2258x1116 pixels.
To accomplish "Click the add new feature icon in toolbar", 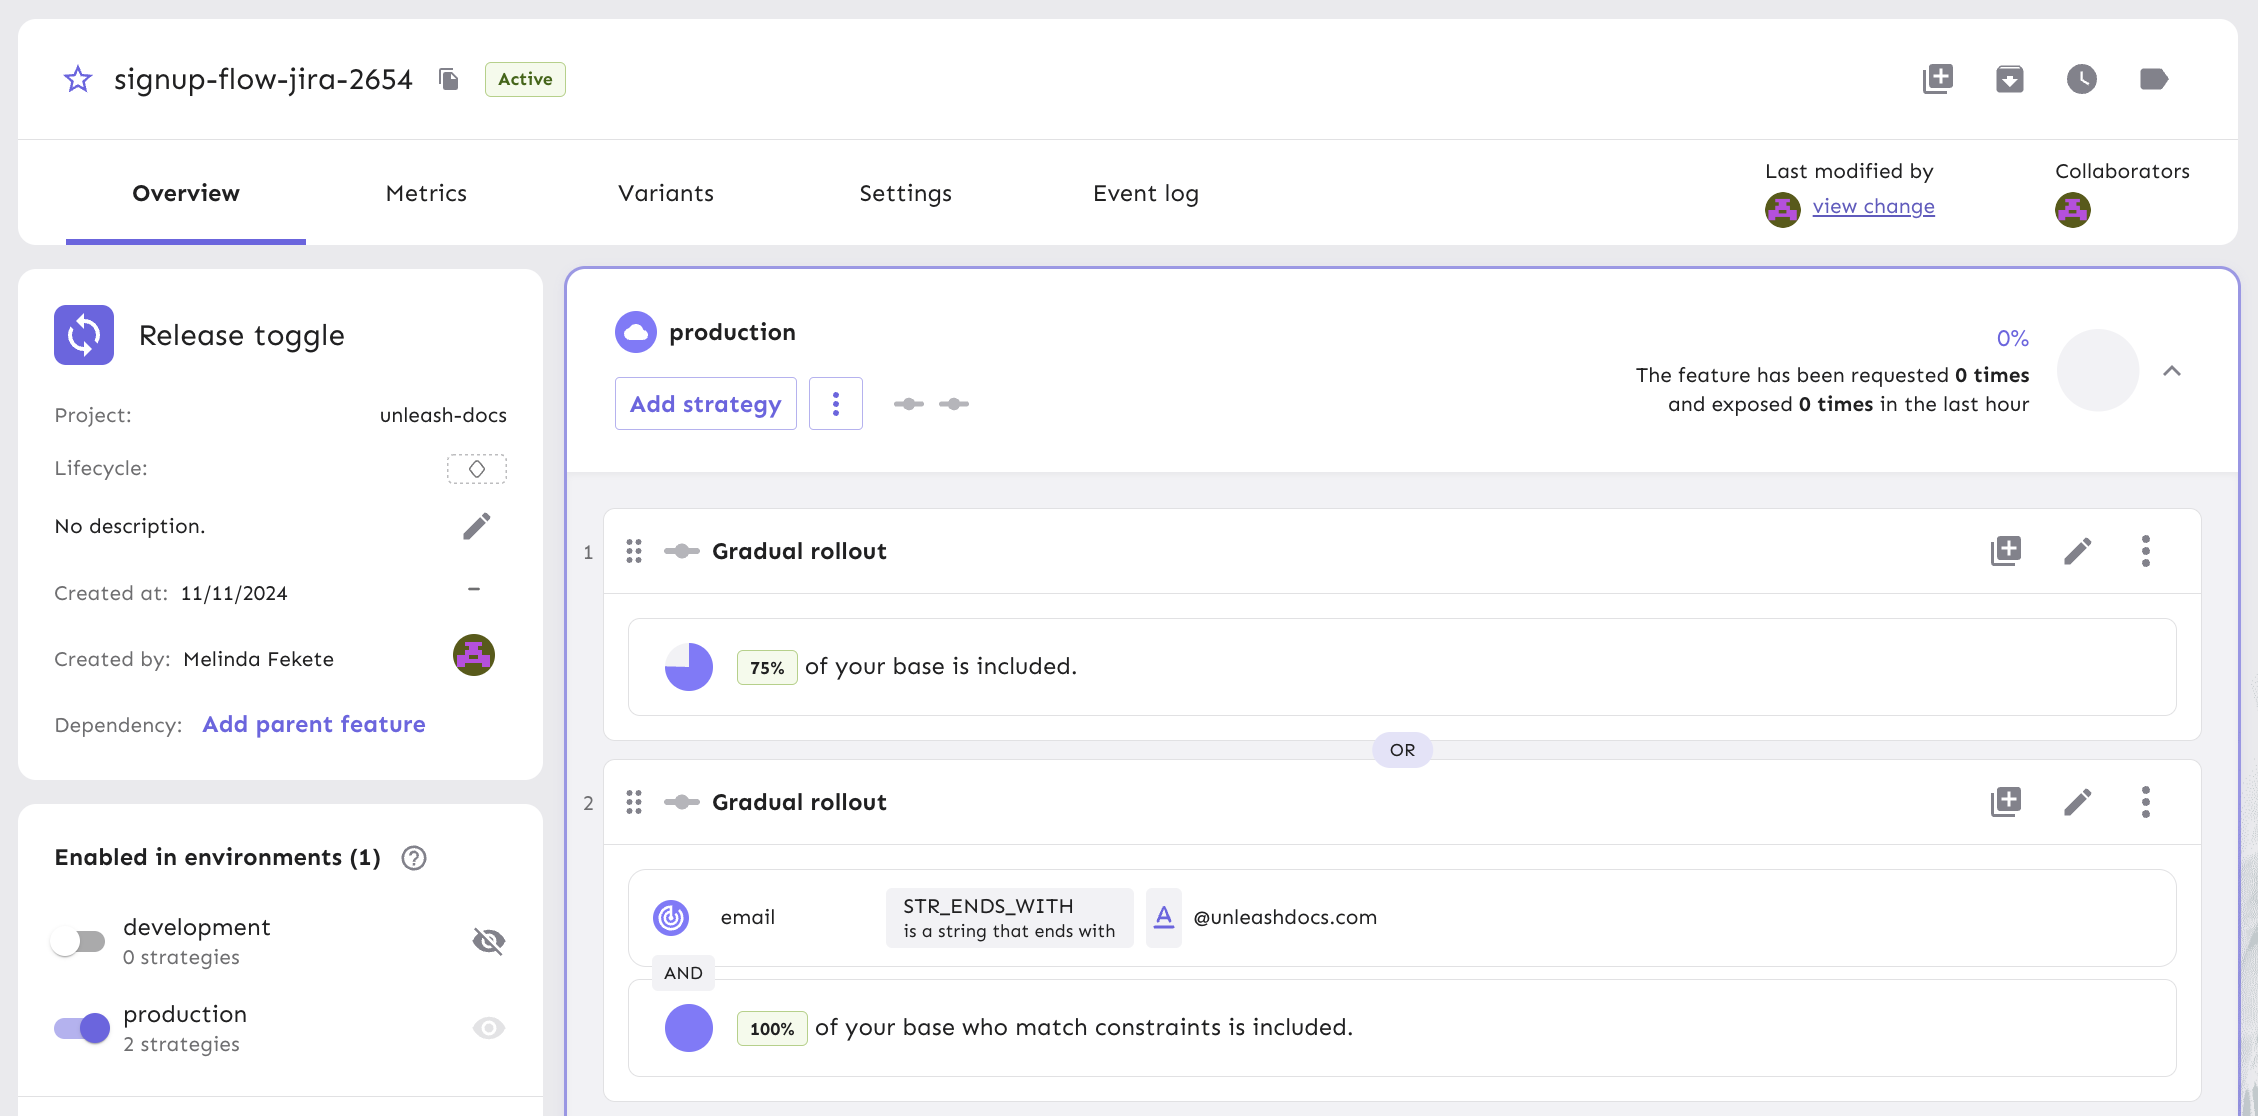I will [x=1940, y=79].
